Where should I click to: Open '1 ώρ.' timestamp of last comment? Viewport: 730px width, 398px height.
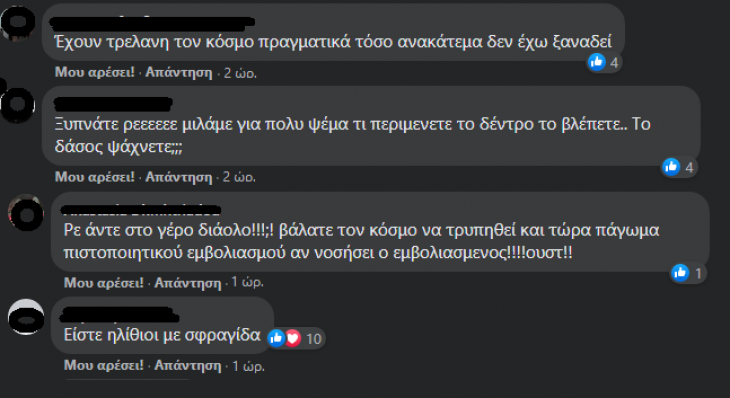(249, 366)
